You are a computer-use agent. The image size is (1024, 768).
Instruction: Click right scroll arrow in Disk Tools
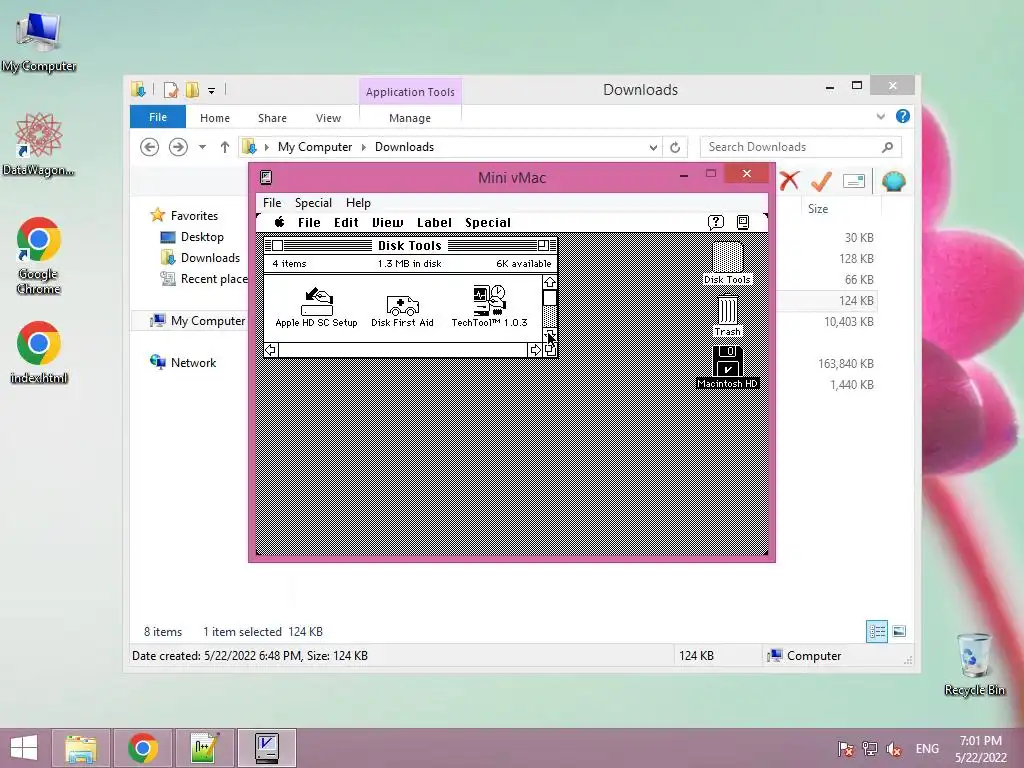tap(535, 350)
